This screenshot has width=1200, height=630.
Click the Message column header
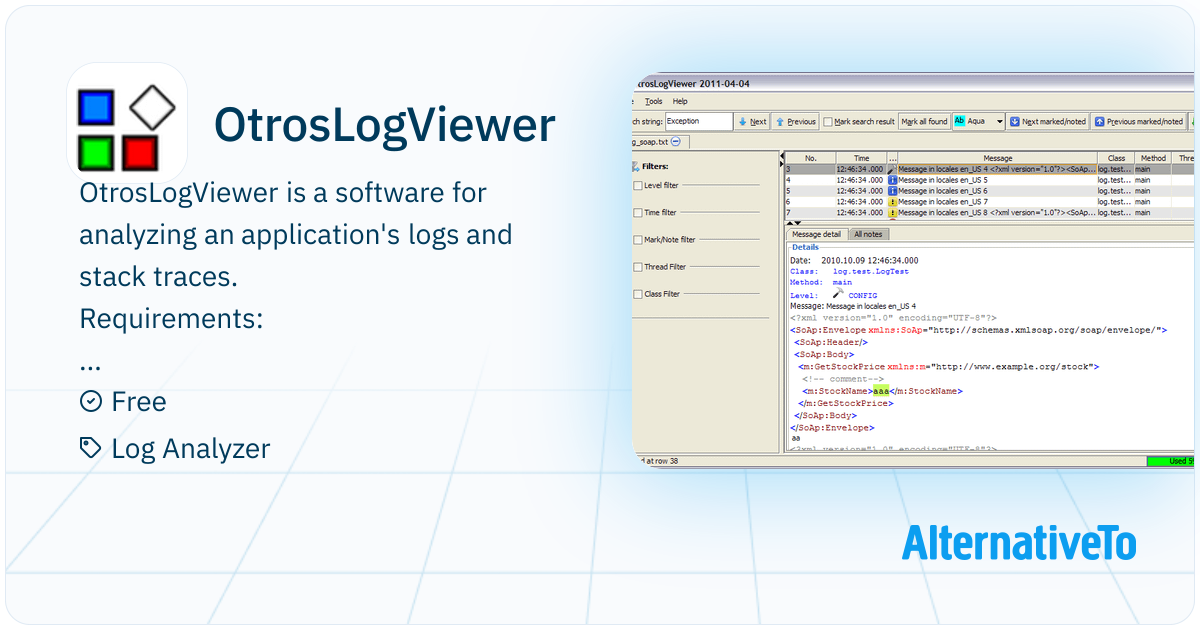click(x=997, y=158)
